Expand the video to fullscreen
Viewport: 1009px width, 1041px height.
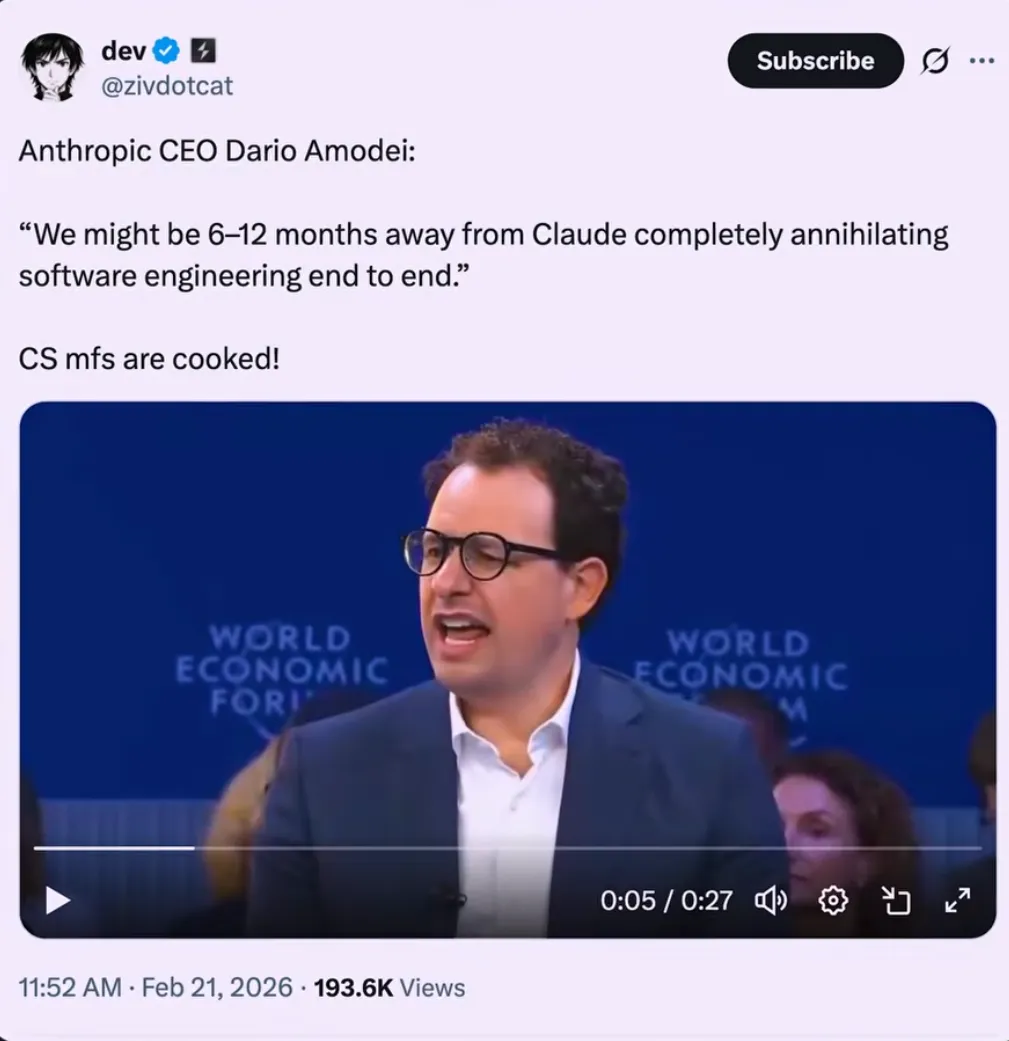tap(958, 900)
